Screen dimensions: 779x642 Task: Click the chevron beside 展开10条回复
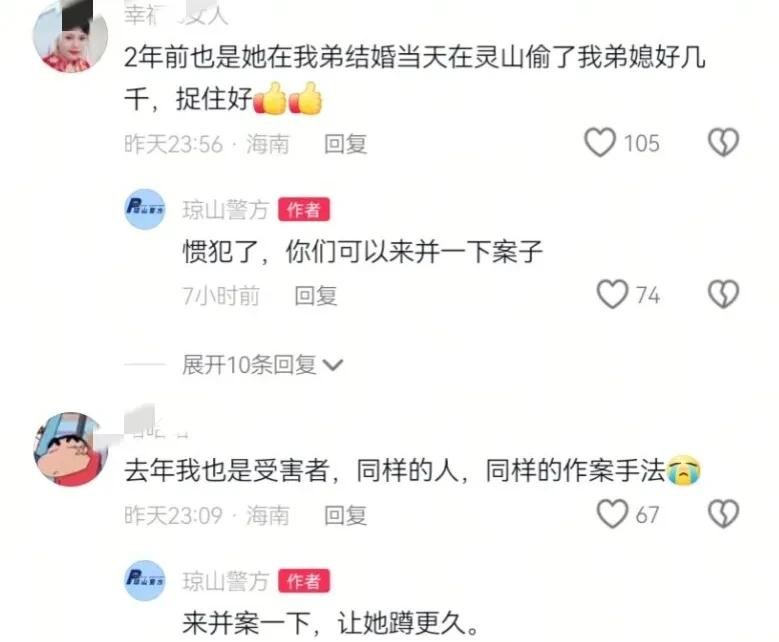coord(332,365)
